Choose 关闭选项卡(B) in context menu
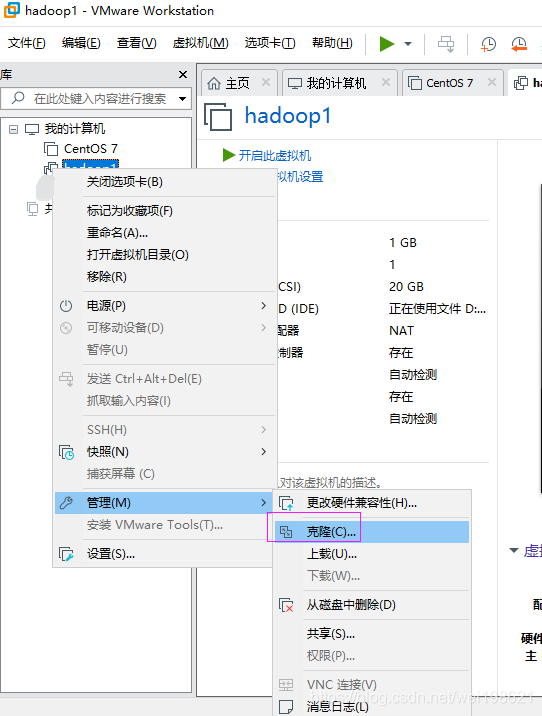The width and height of the screenshot is (542, 716). point(165,182)
